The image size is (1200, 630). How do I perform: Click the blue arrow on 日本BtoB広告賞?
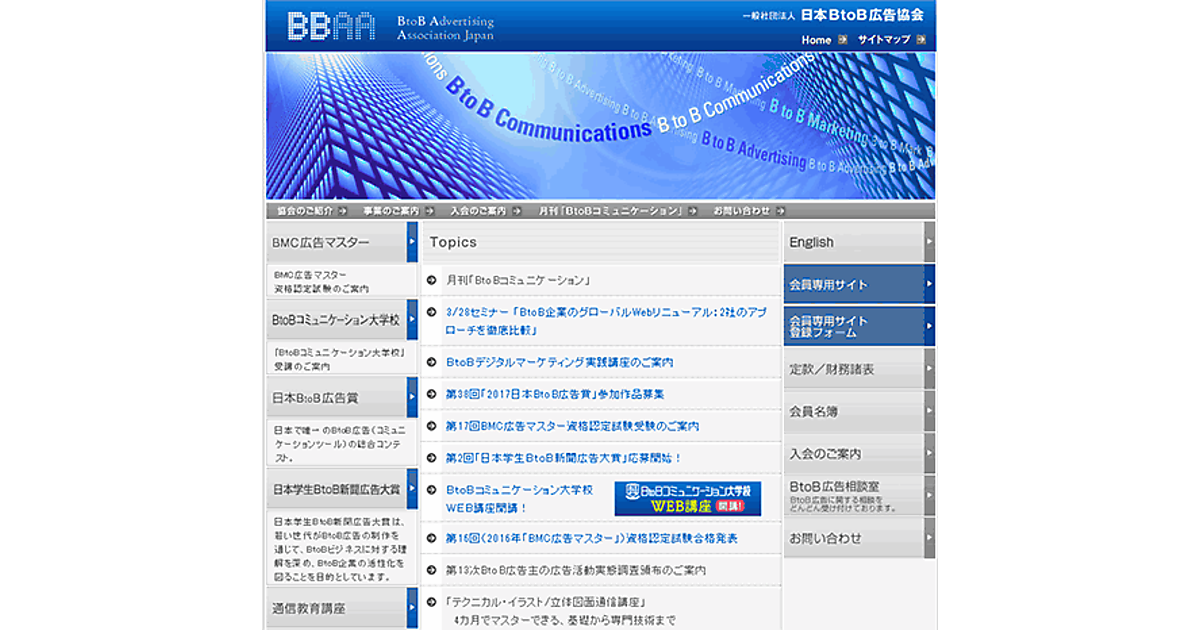pyautogui.click(x=412, y=397)
